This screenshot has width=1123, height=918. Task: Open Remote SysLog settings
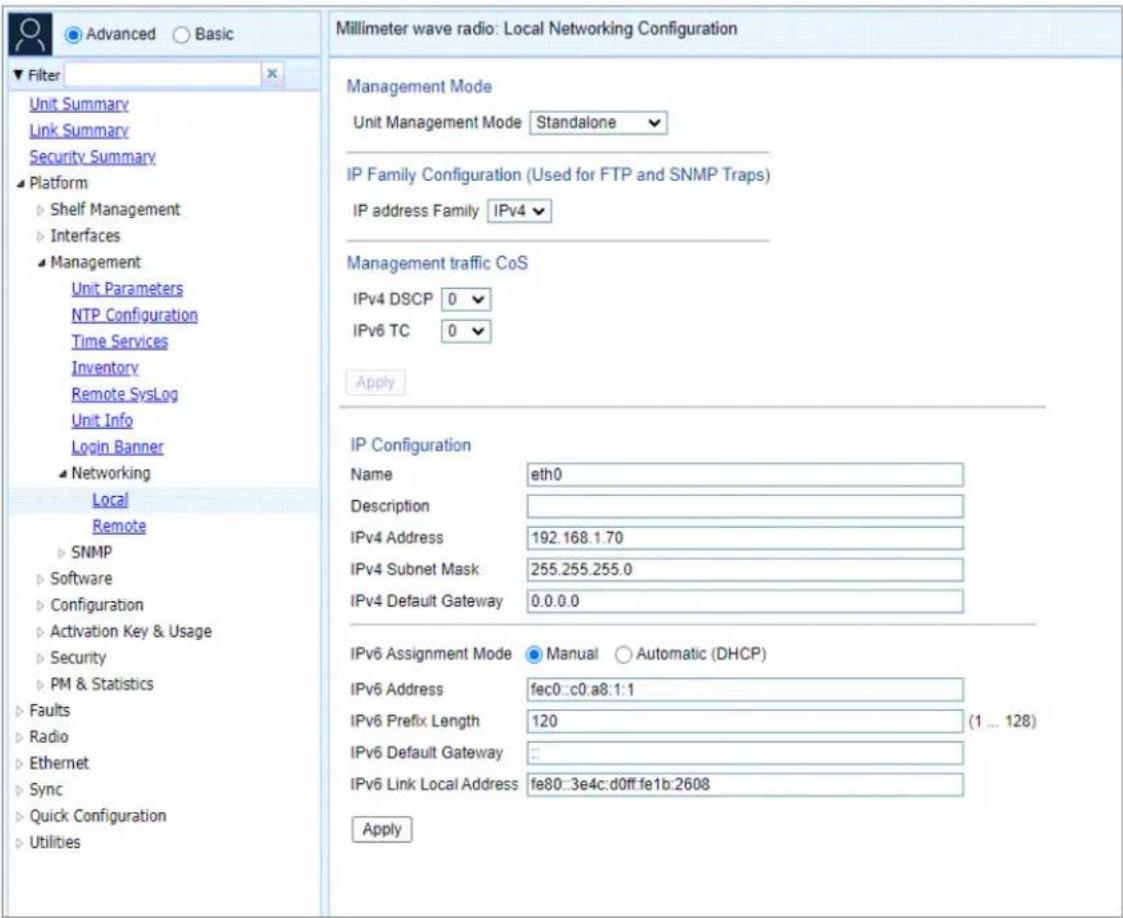click(x=125, y=395)
